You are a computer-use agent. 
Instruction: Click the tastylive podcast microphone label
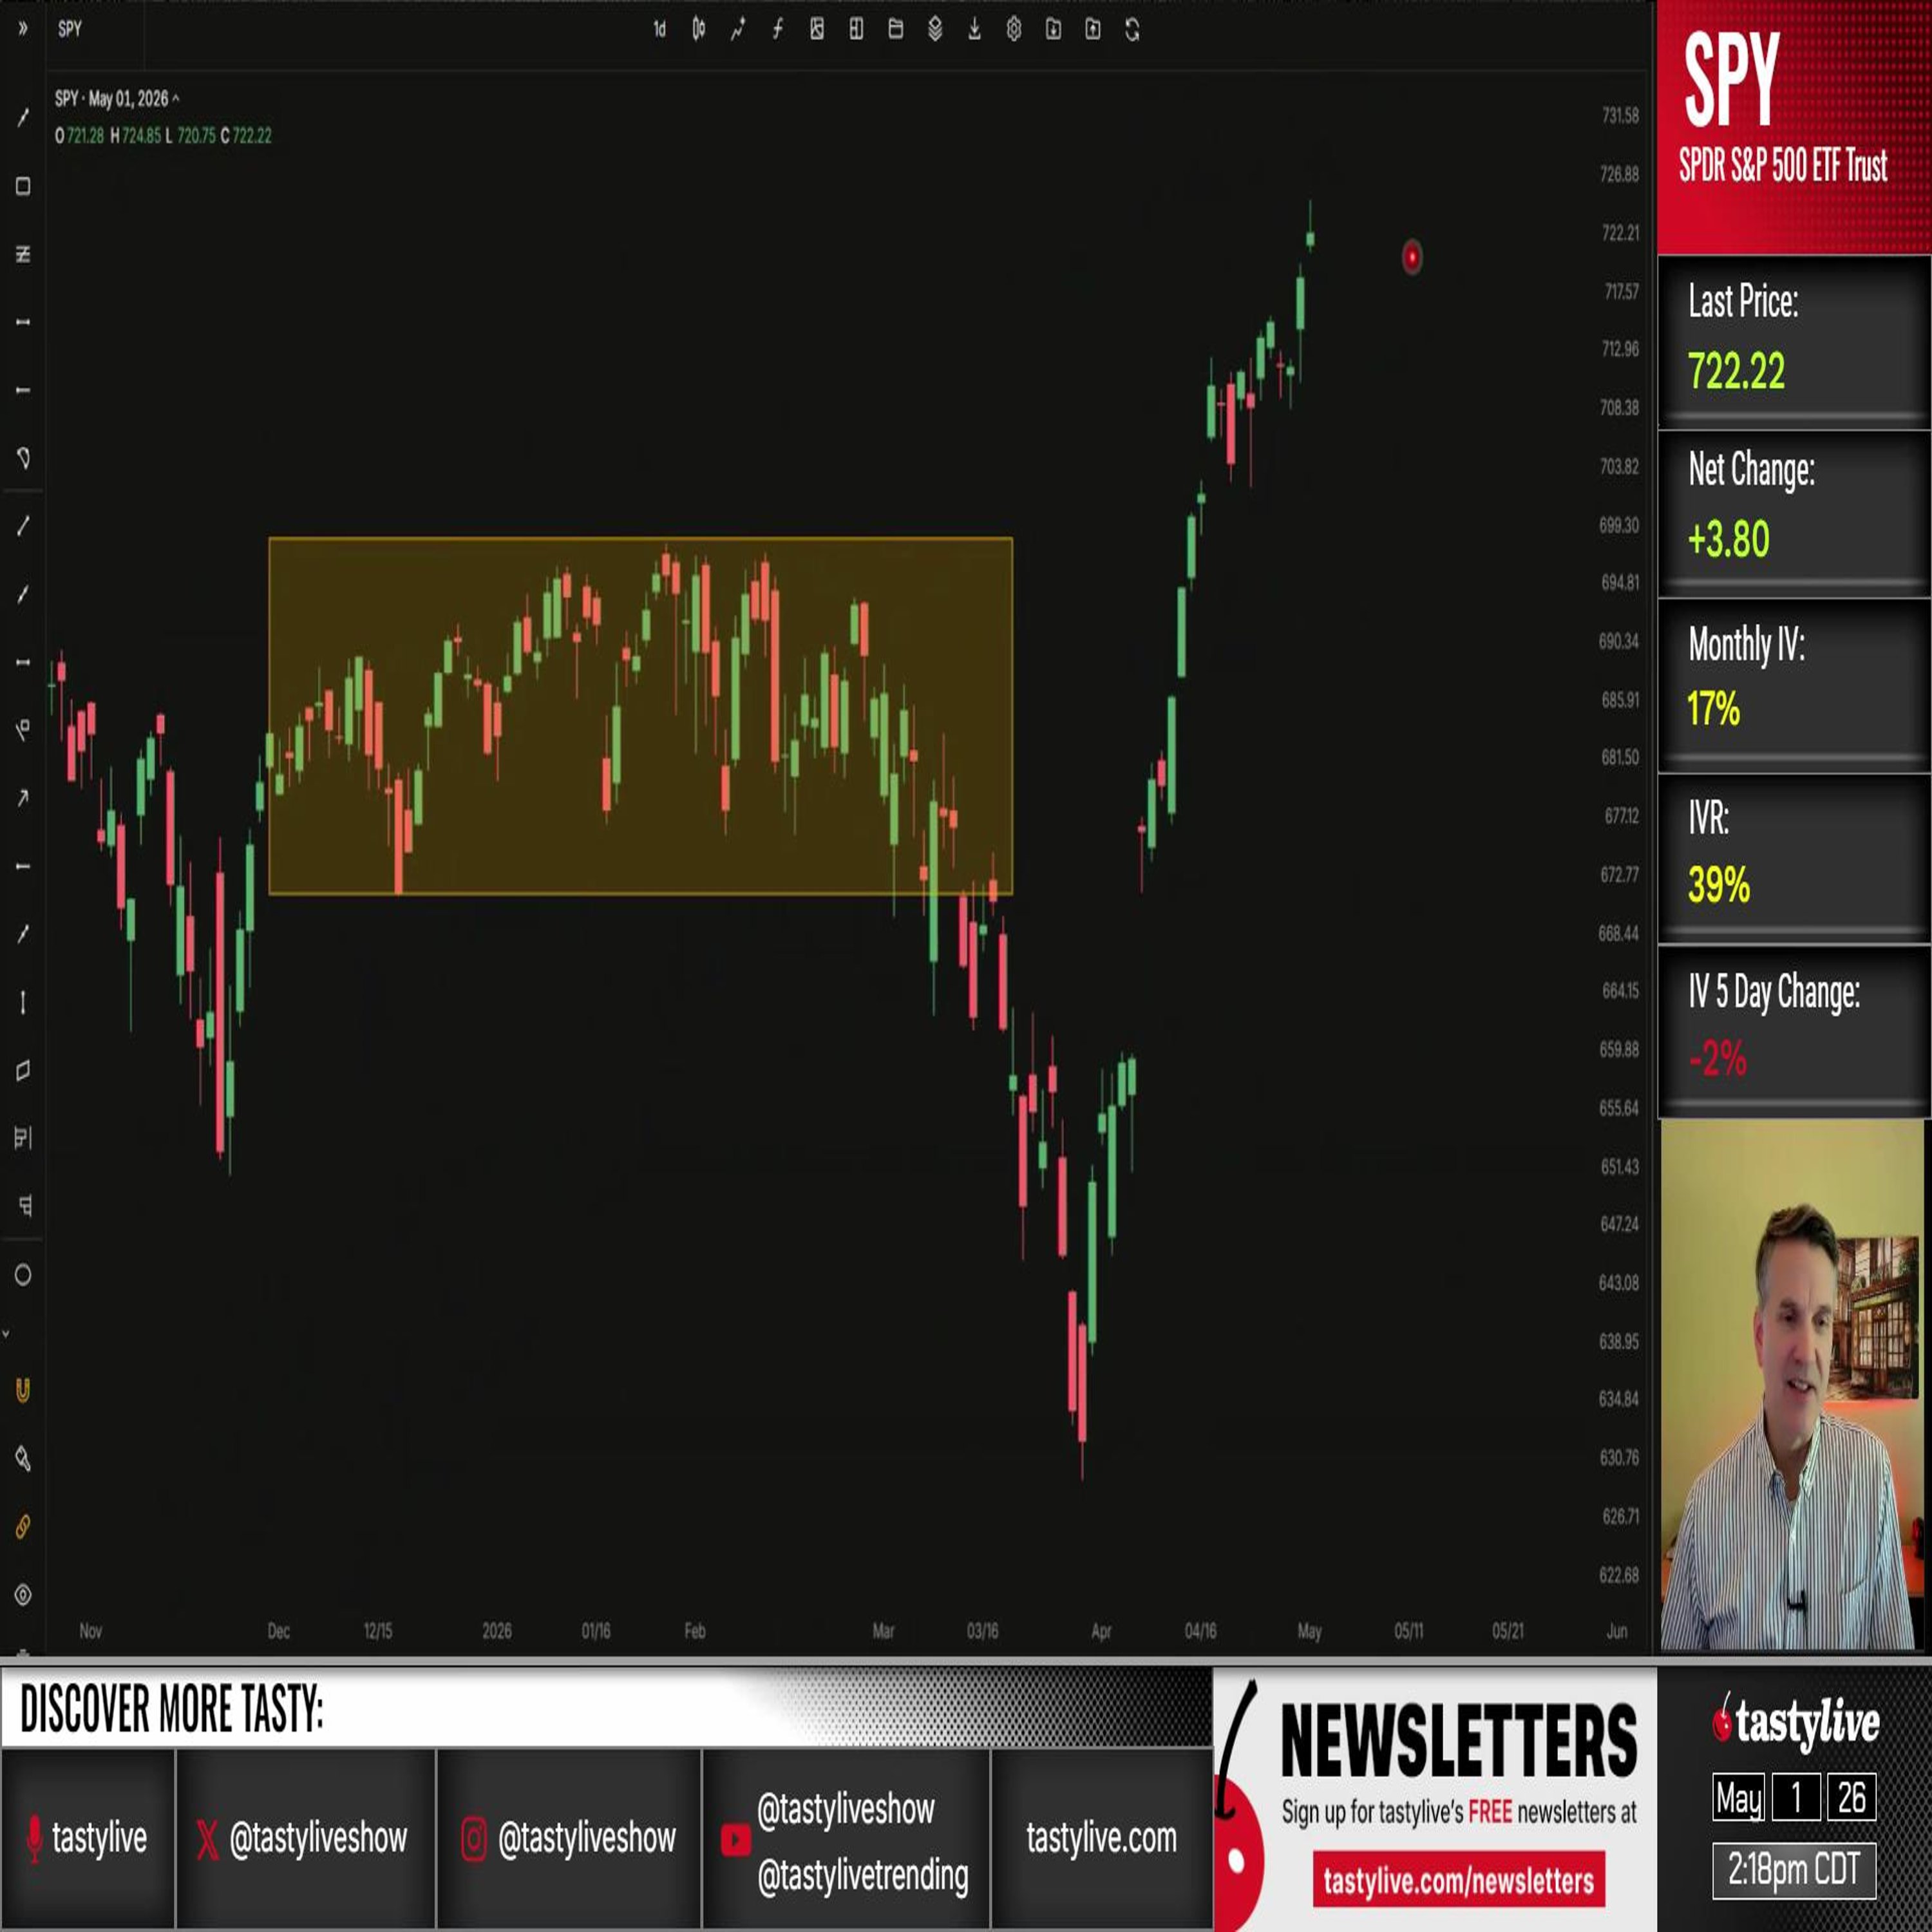pos(88,1837)
